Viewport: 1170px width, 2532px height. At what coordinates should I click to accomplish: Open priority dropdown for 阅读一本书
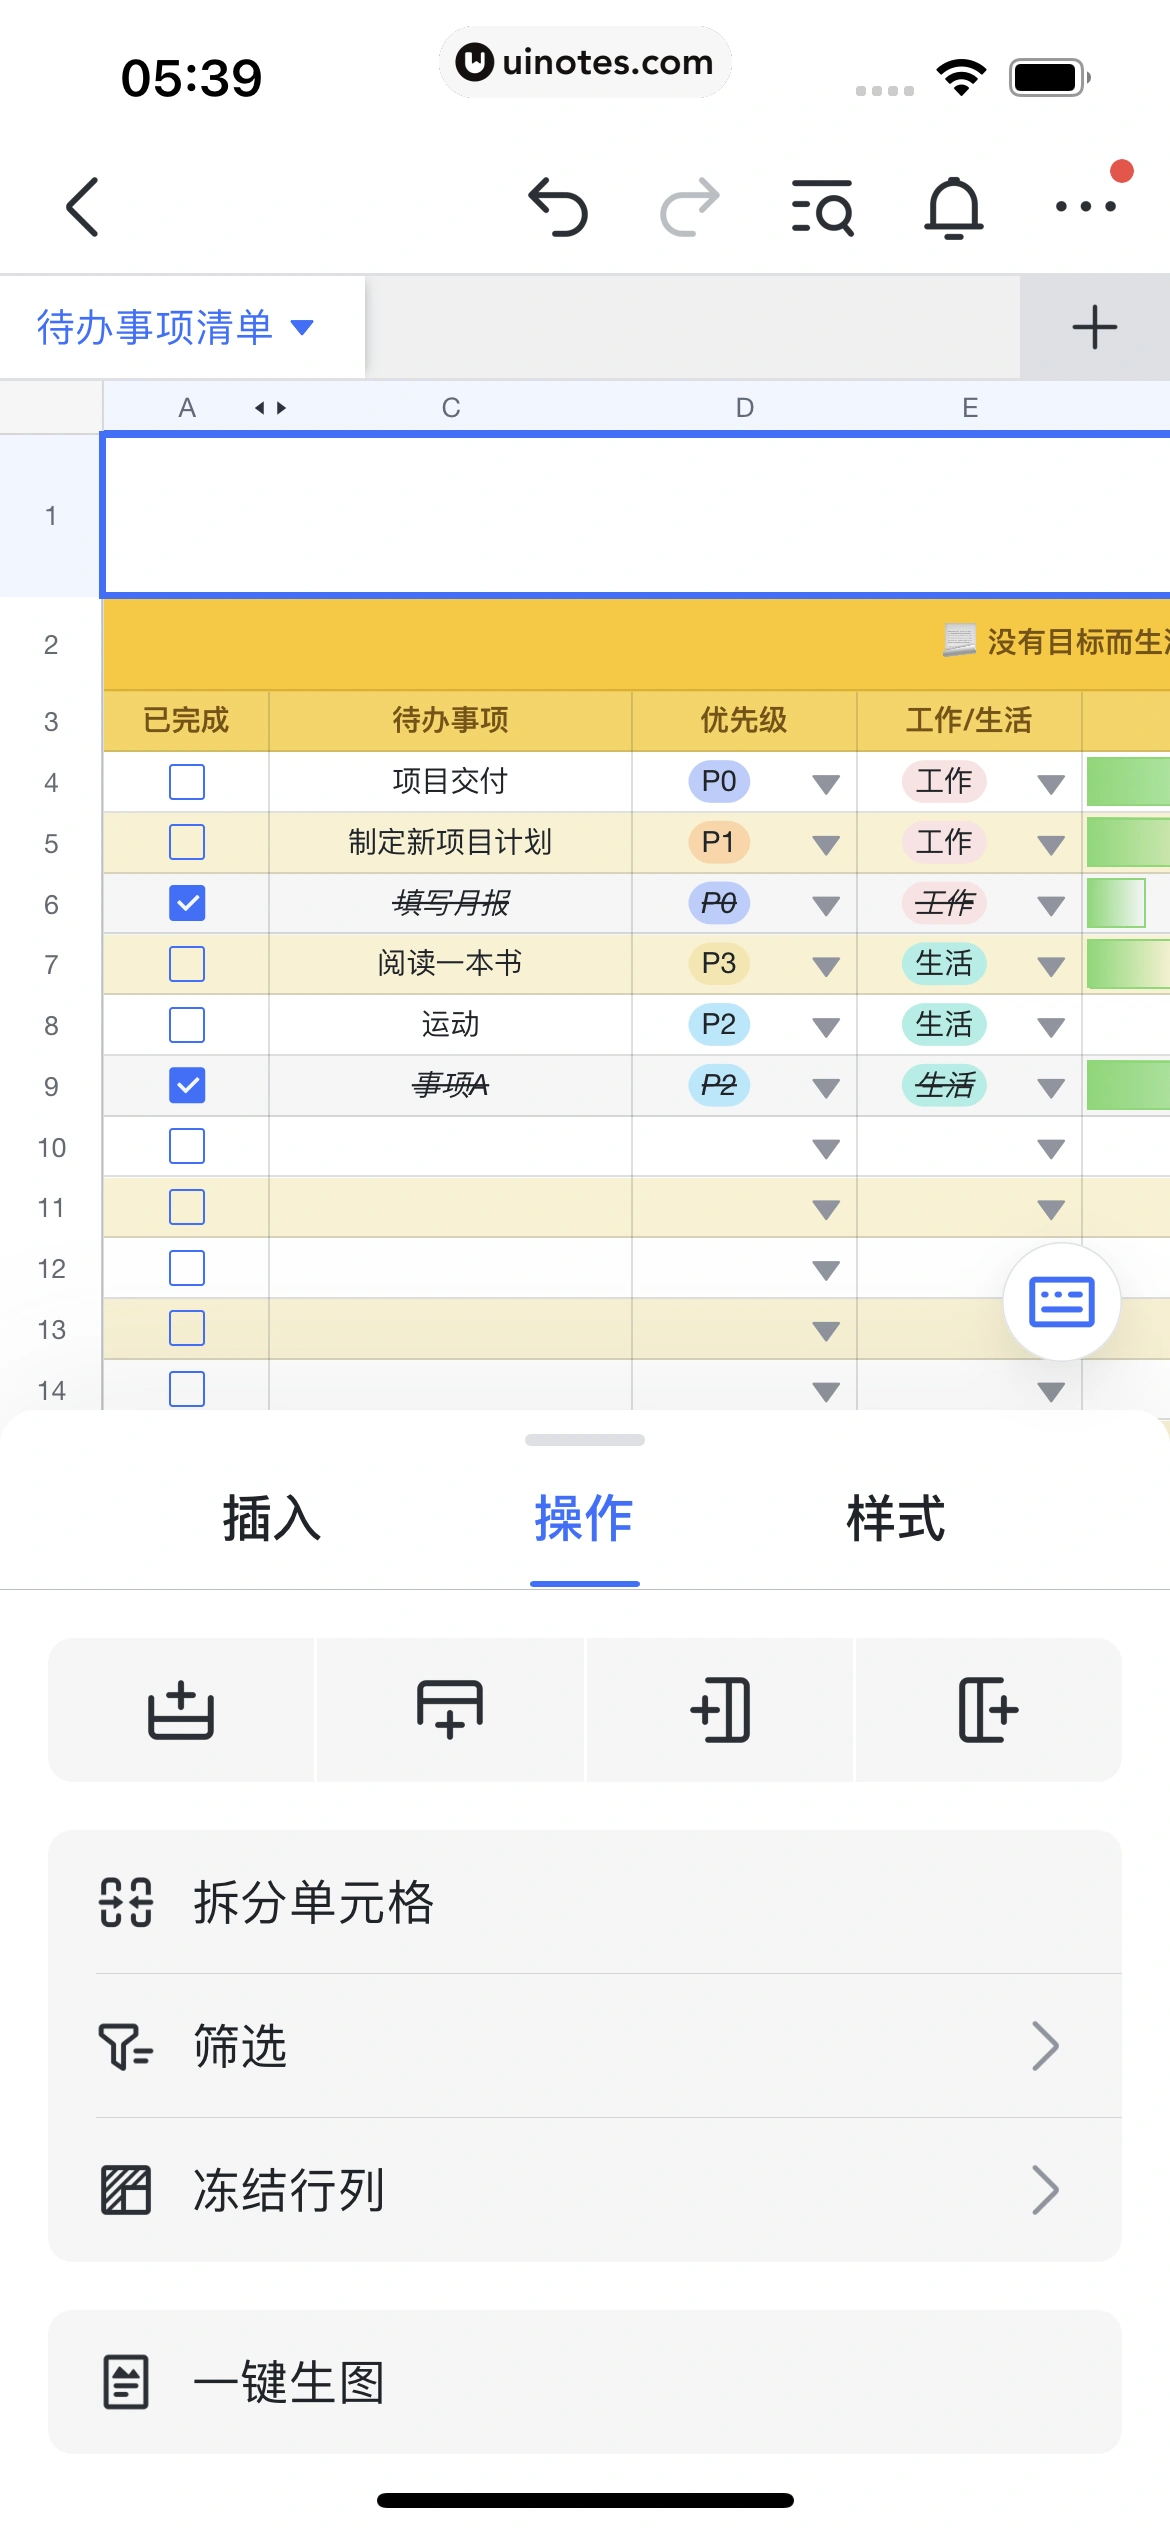coord(826,967)
